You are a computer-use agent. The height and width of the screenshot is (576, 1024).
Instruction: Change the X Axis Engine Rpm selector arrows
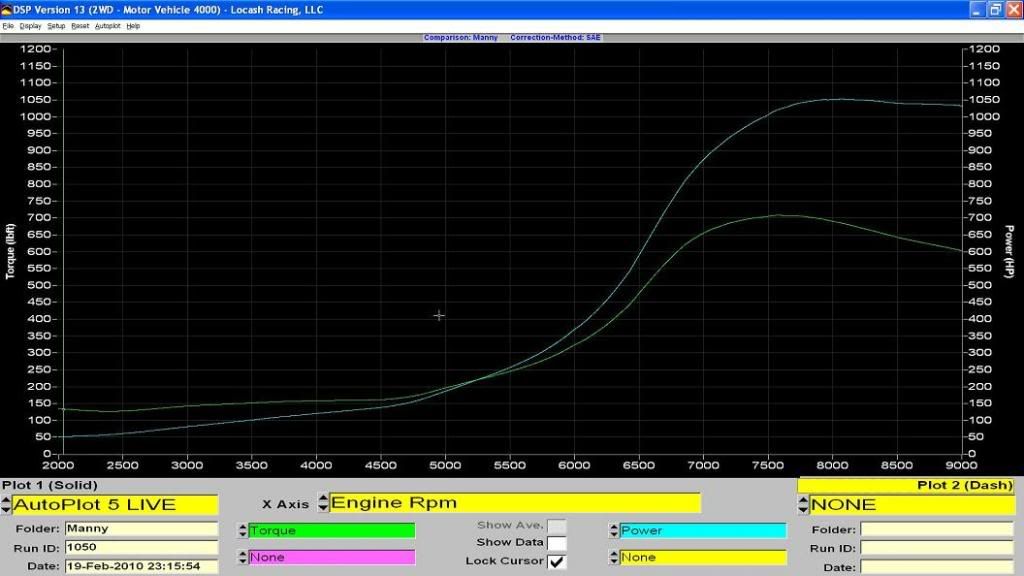tap(323, 502)
